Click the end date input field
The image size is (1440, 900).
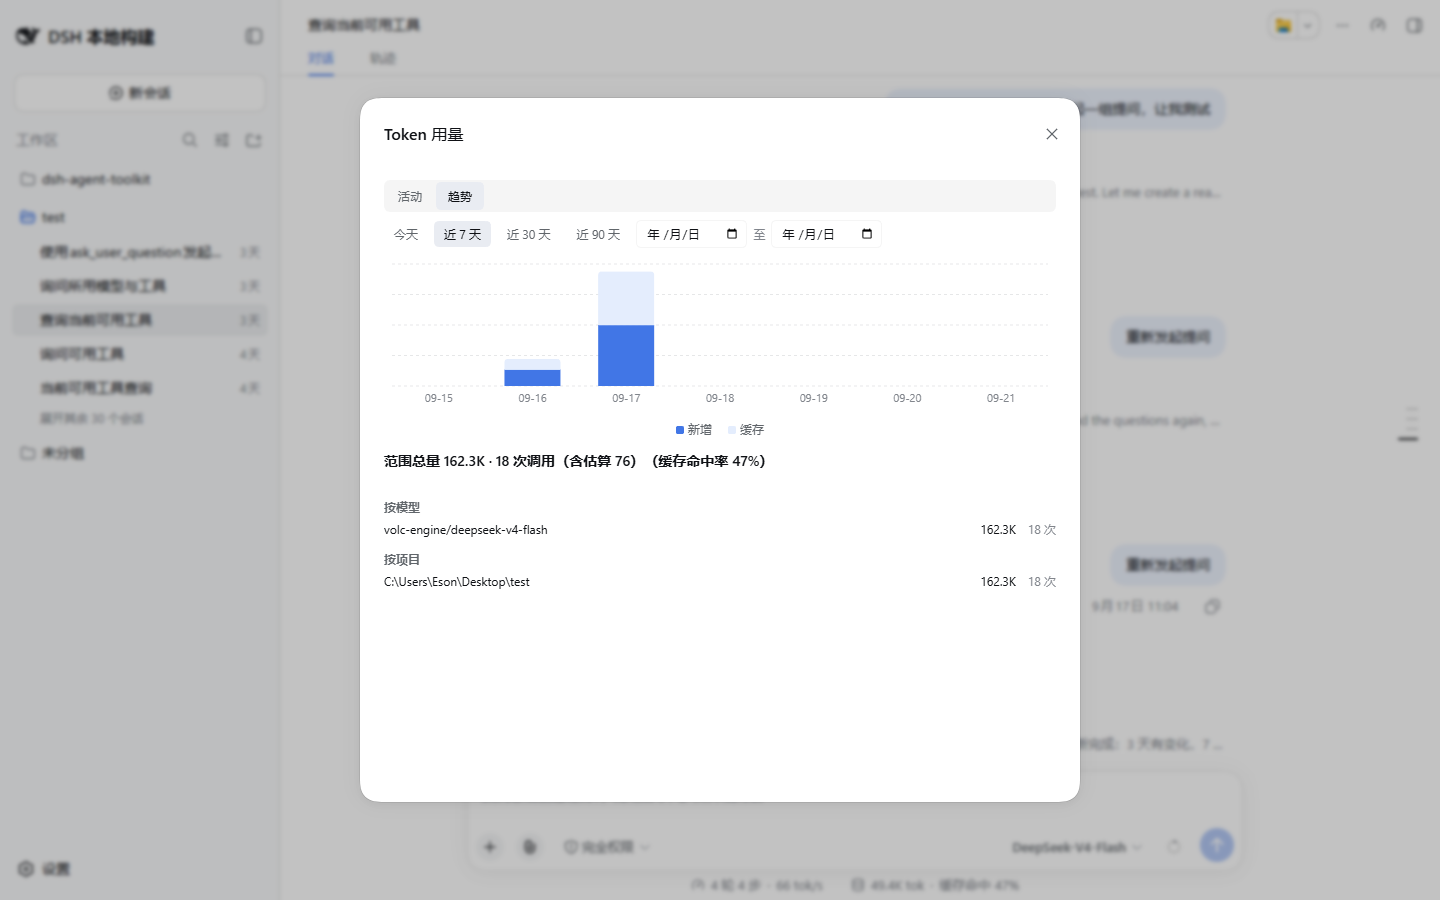(826, 234)
